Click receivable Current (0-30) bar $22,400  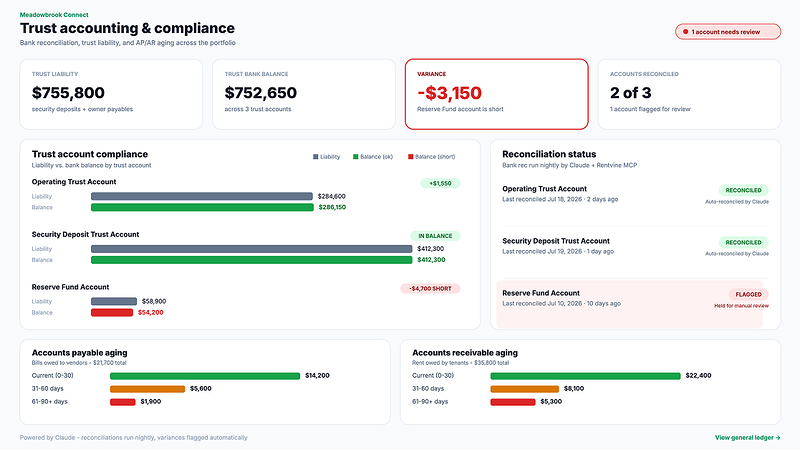coord(586,376)
